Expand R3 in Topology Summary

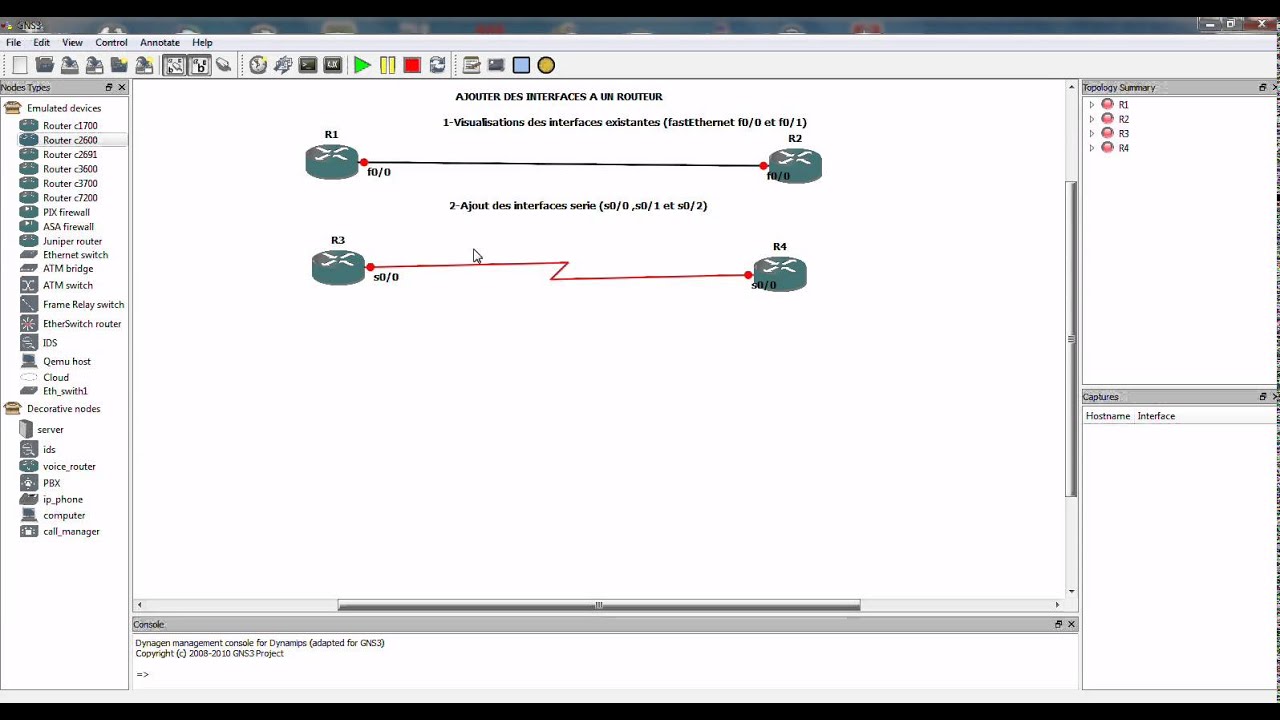pyautogui.click(x=1092, y=134)
